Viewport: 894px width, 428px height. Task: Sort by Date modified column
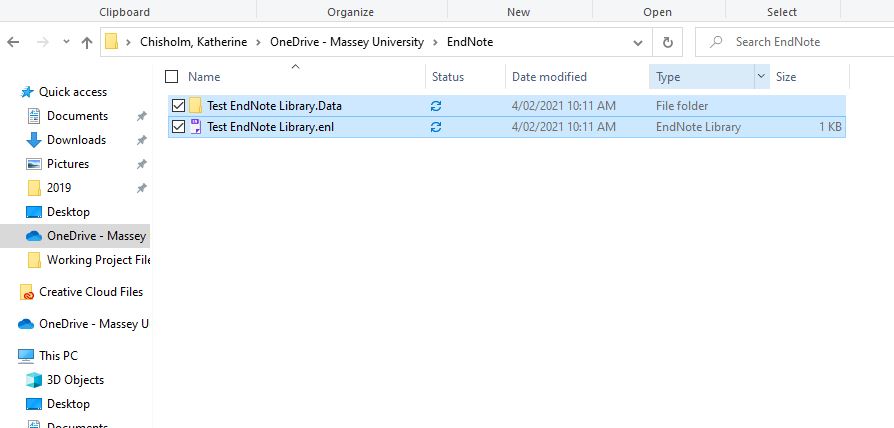[549, 77]
